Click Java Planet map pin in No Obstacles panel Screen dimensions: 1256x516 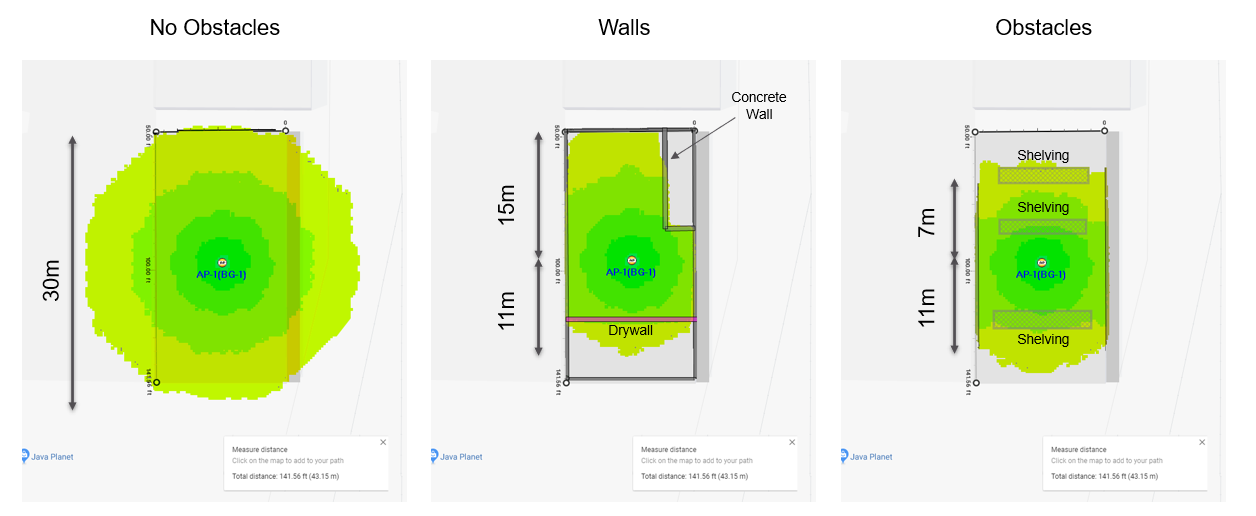[26, 456]
